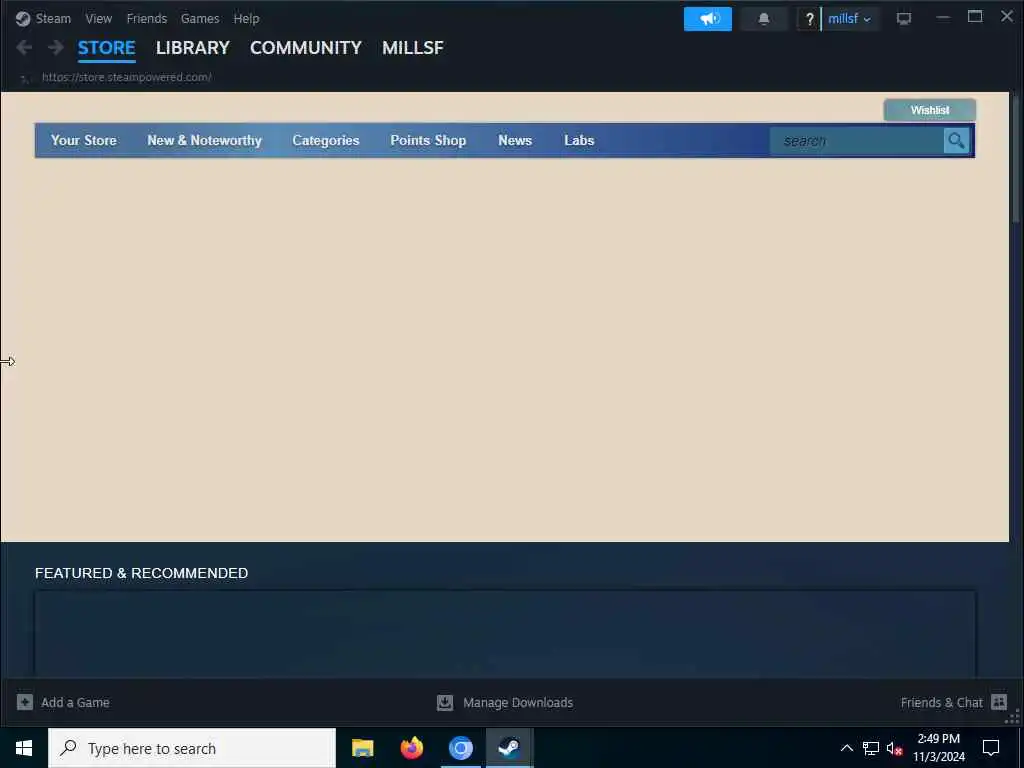Open the View menu
1024x768 pixels.
coord(99,18)
